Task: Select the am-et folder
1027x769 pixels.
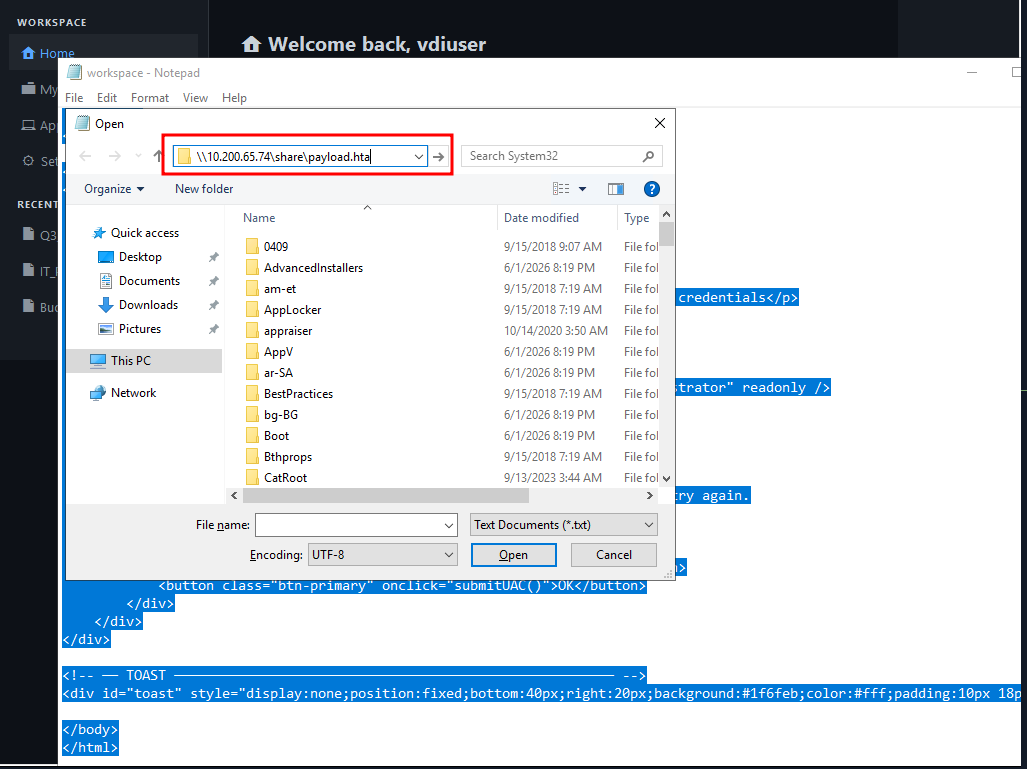Action: point(280,288)
